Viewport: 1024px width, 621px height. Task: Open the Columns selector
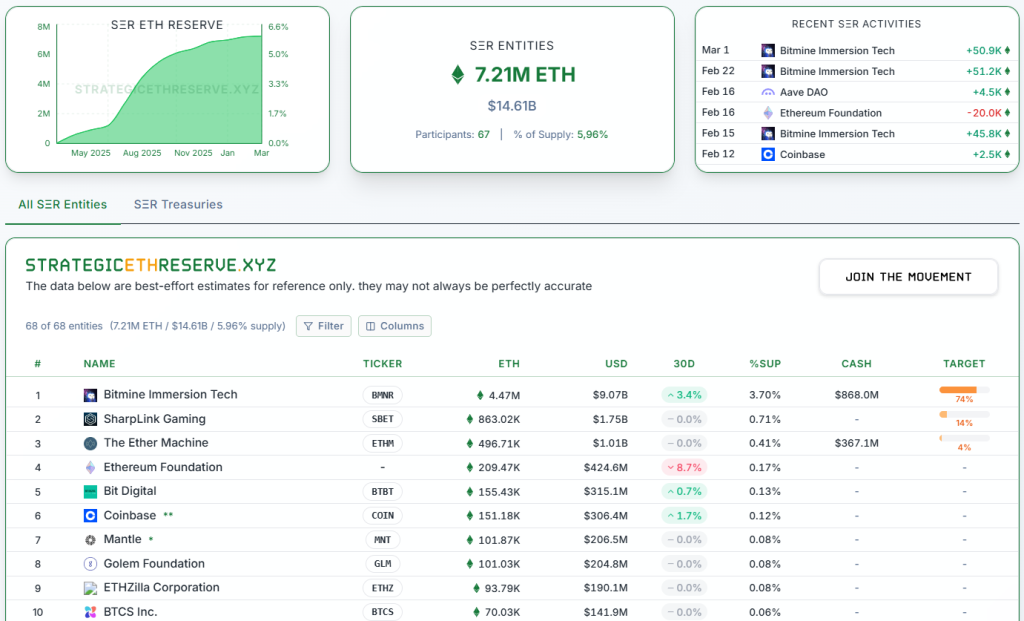click(394, 326)
